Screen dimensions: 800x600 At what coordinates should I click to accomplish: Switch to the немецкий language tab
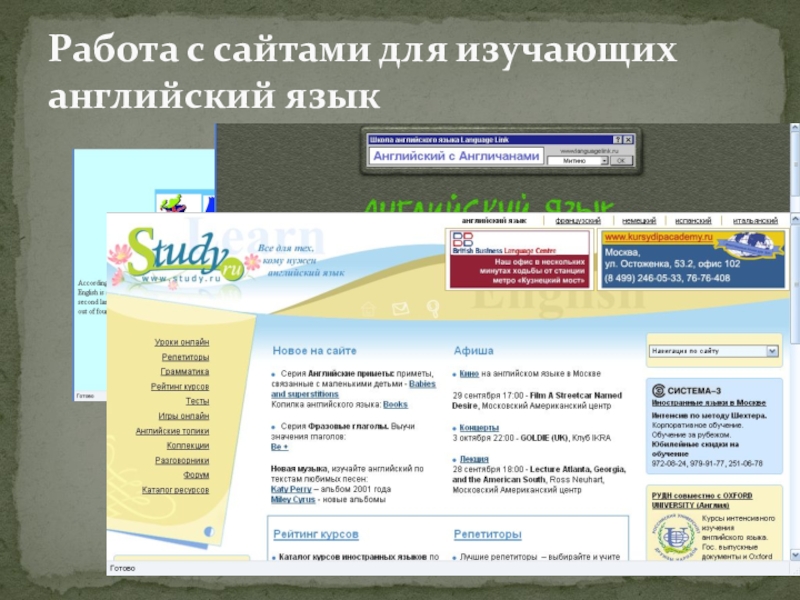pyautogui.click(x=638, y=220)
